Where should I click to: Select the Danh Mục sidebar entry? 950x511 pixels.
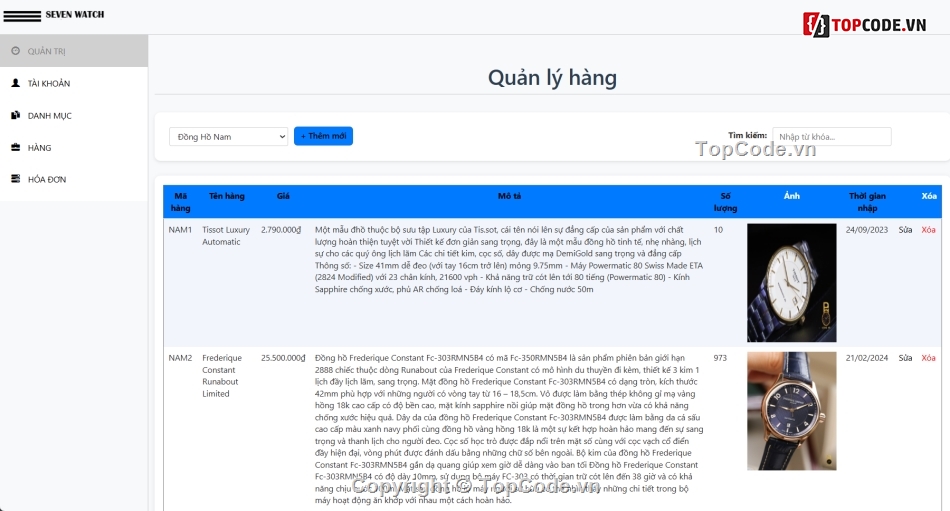(49, 116)
